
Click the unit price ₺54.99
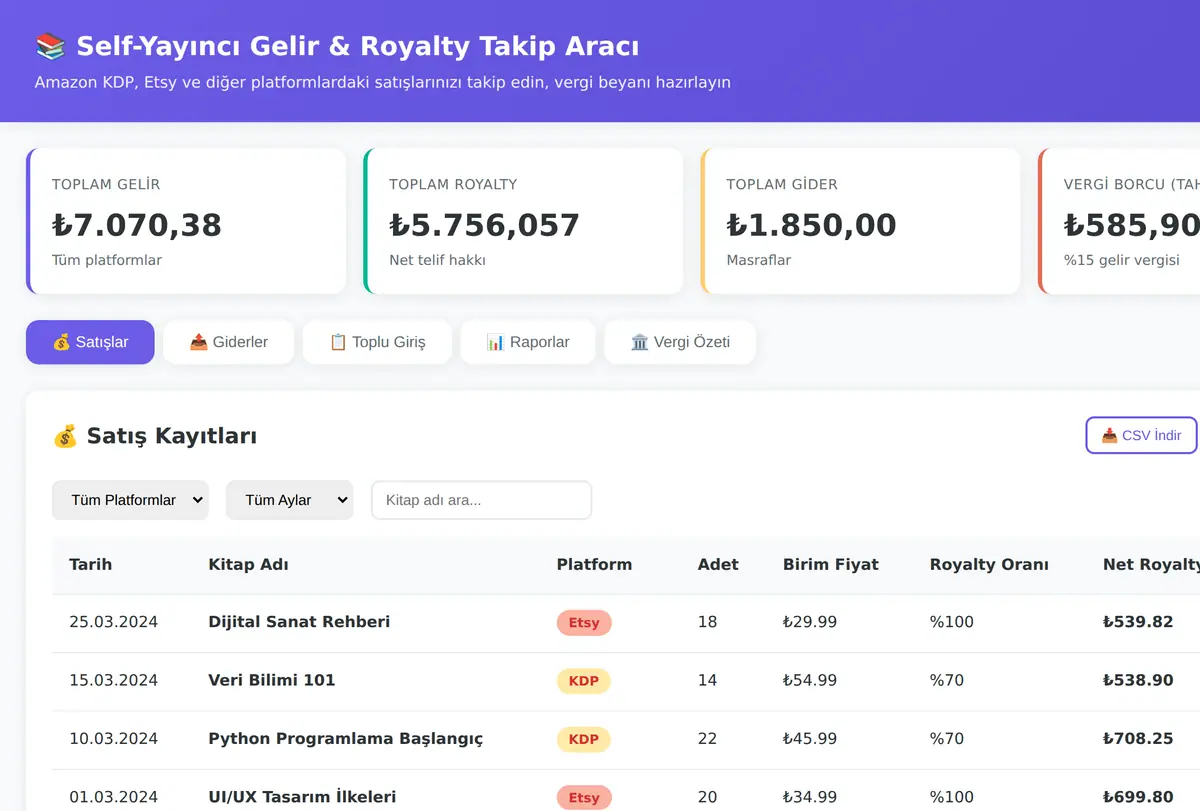pos(810,680)
